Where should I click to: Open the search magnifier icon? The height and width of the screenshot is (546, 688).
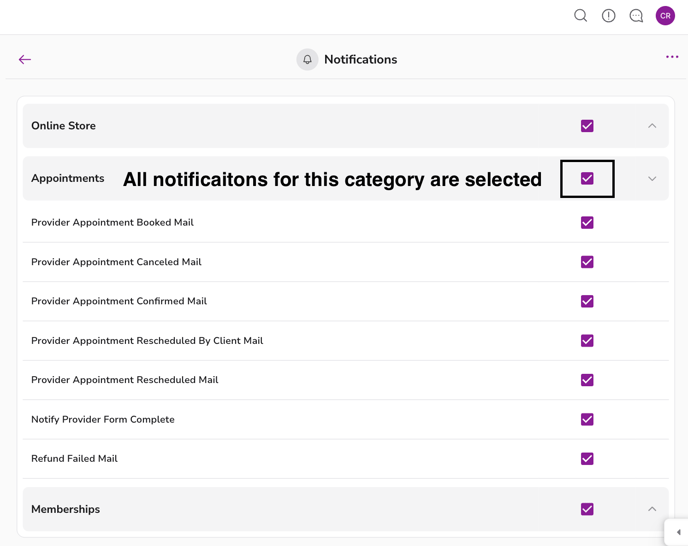pyautogui.click(x=580, y=16)
